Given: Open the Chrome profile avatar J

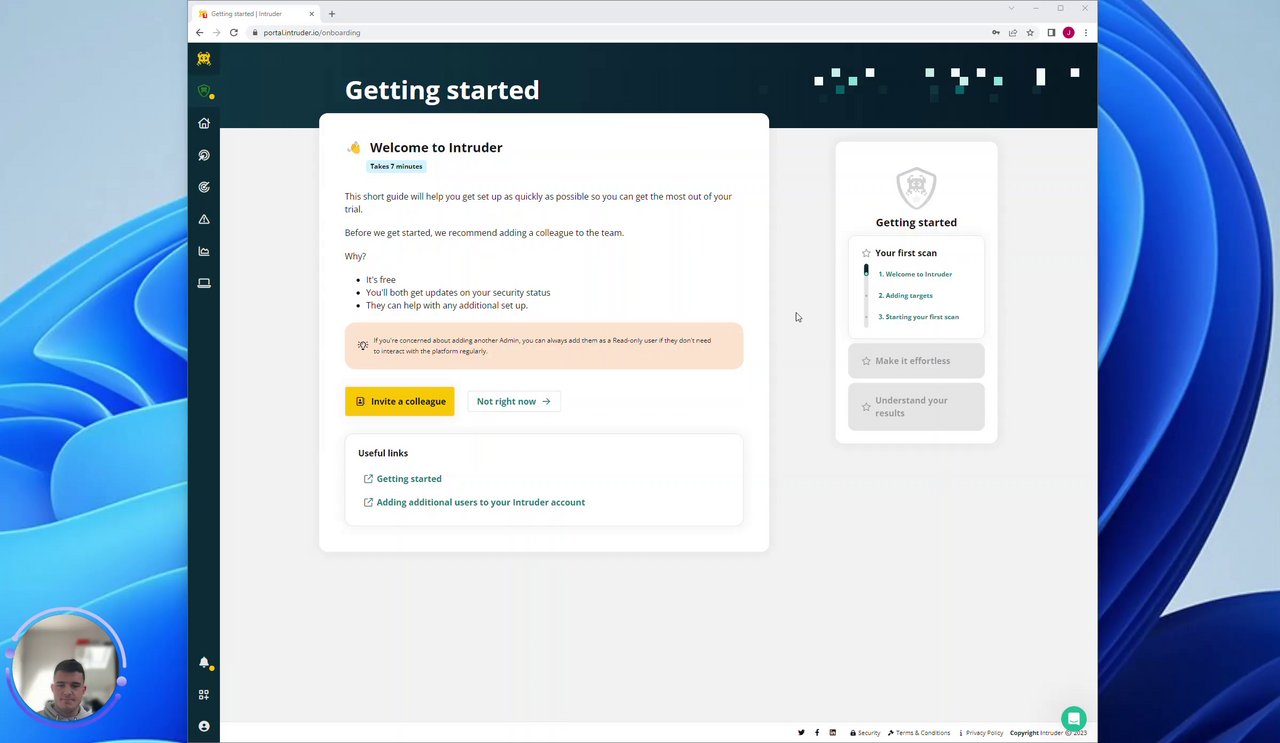Looking at the screenshot, I should [1068, 32].
